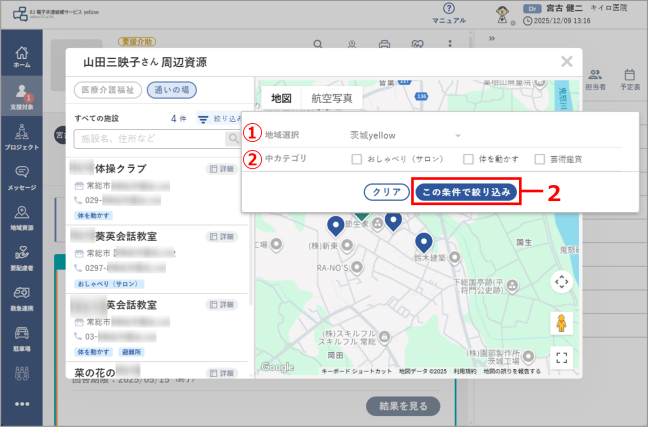Expand the 絞り込み filter panel
This screenshot has height=427, width=648.
(x=219, y=119)
